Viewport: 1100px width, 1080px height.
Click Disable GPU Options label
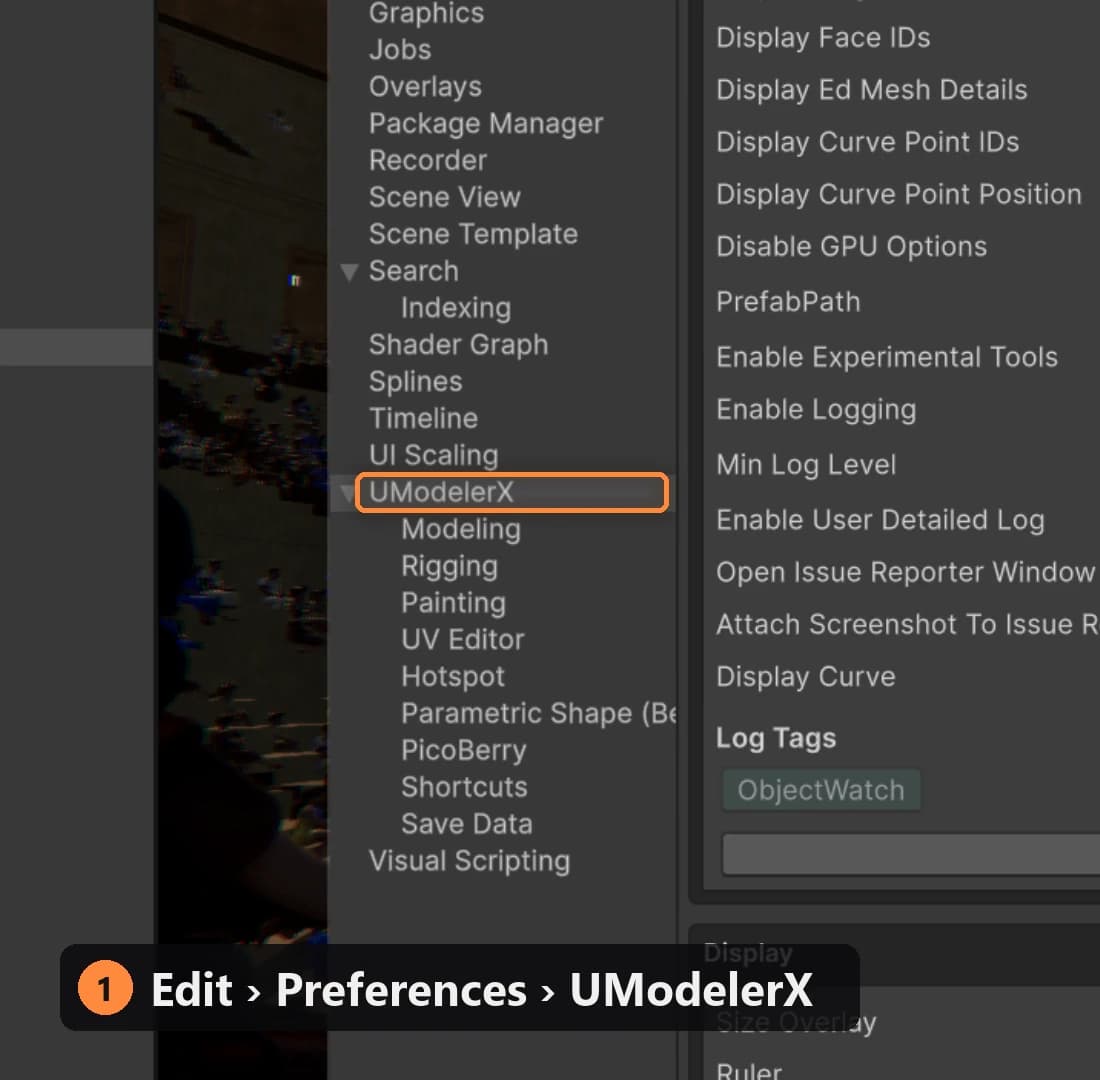(852, 247)
